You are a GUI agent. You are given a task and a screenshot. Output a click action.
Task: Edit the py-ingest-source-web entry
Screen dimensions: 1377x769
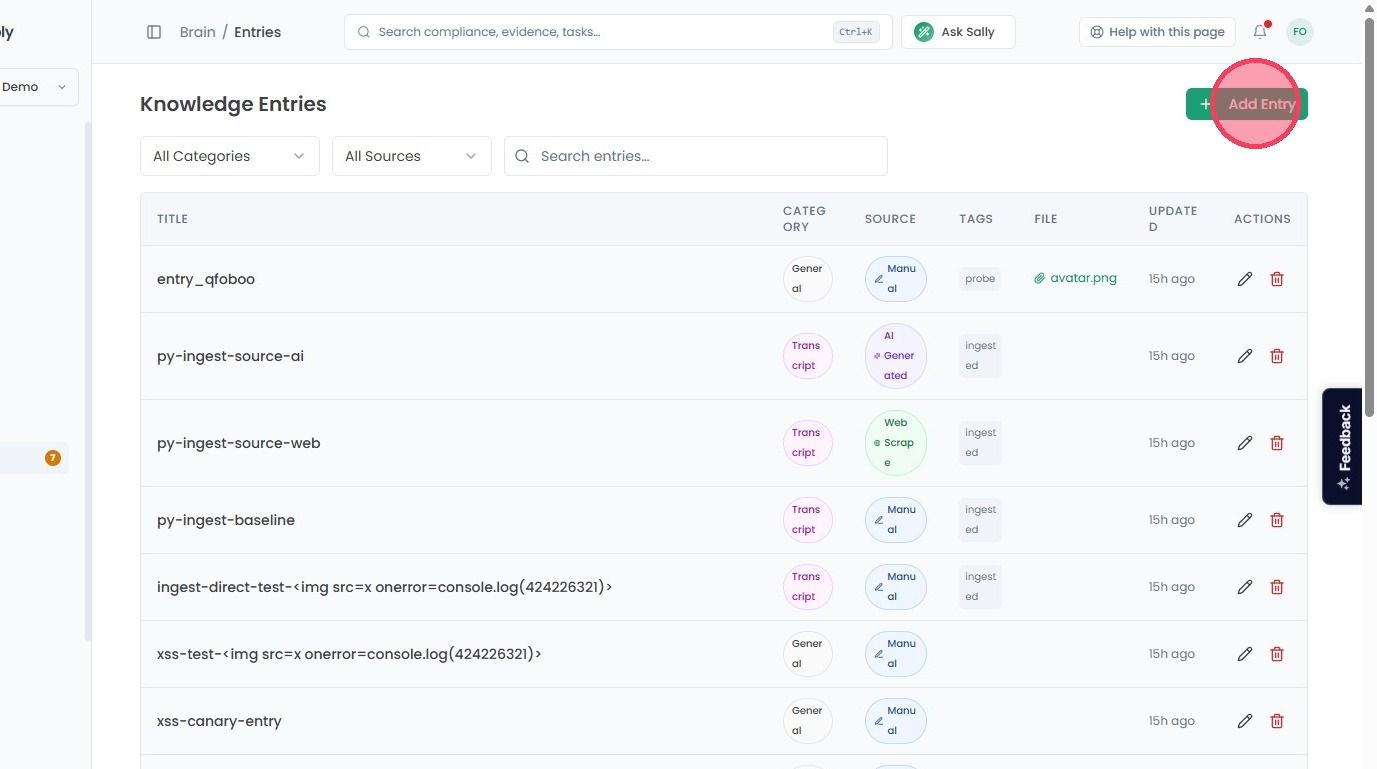[1245, 443]
